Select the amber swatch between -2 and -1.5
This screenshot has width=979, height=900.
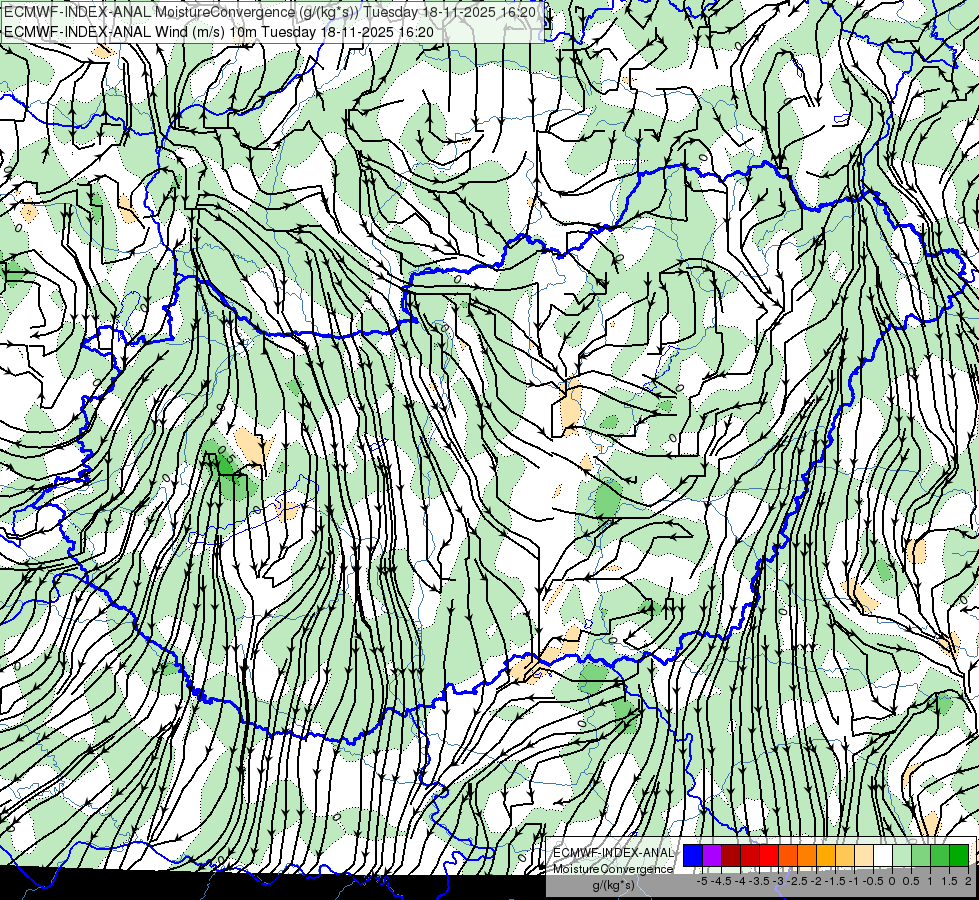point(827,856)
